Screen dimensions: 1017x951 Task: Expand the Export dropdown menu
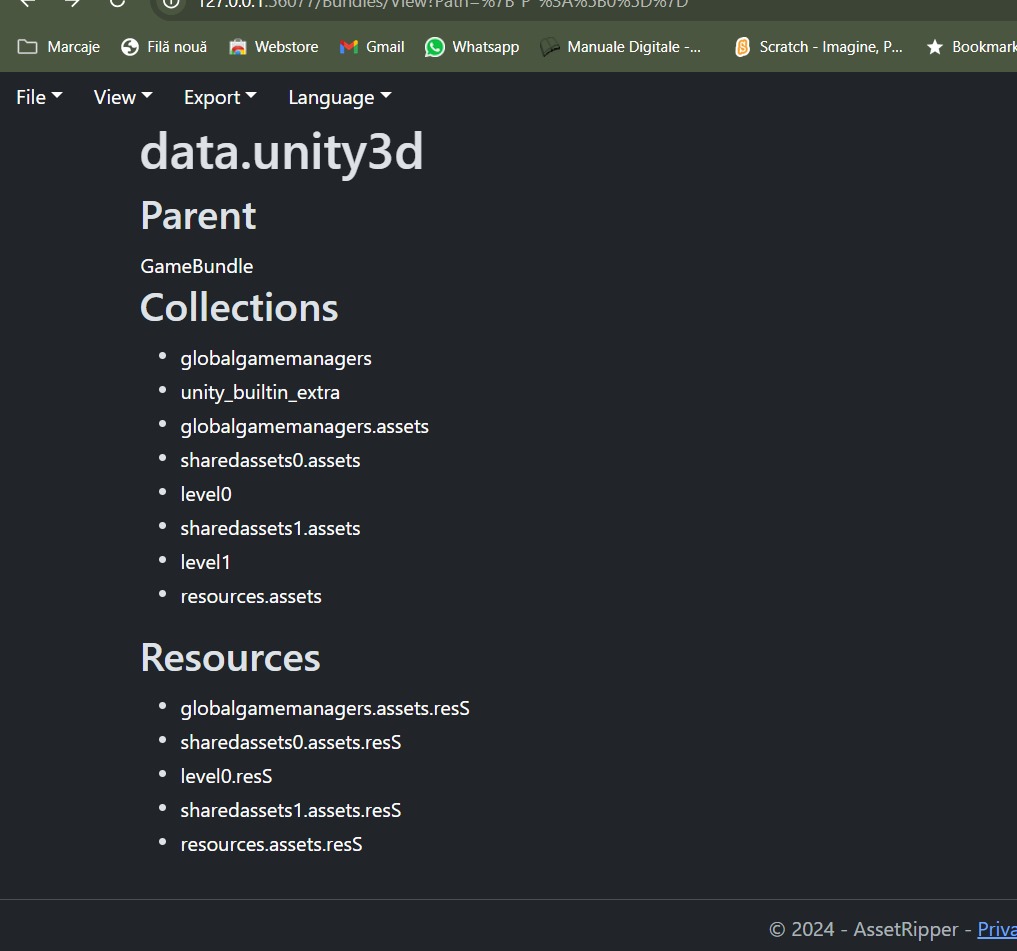coord(220,97)
